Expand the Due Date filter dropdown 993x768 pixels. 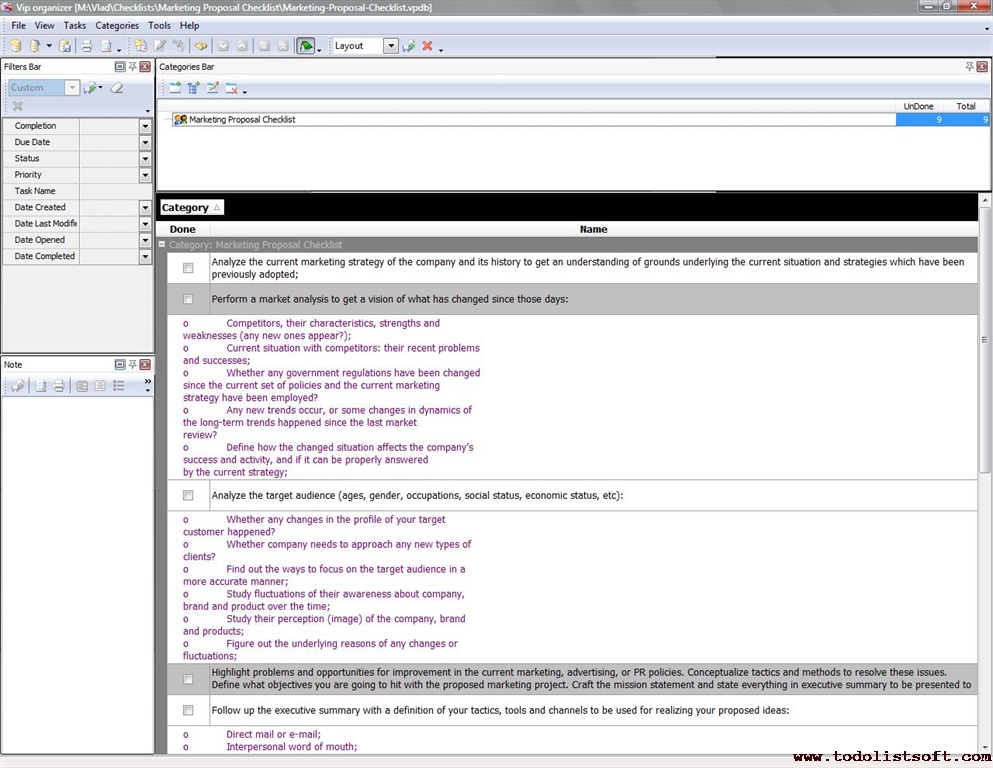click(x=145, y=142)
